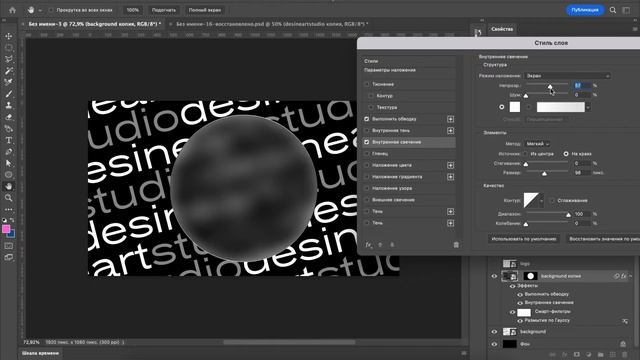Select Параметры наложения in Layer Style list

pos(390,70)
